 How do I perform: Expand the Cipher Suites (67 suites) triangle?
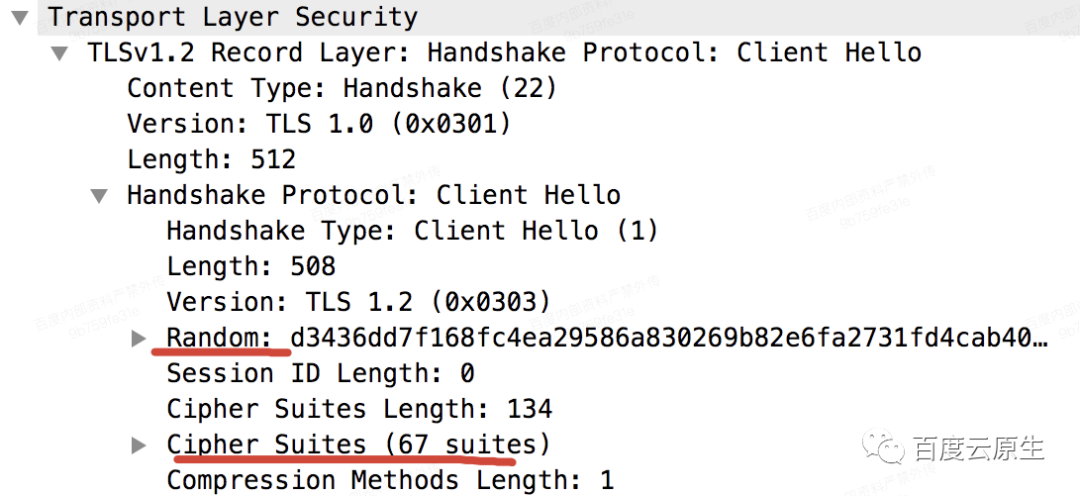click(x=139, y=446)
